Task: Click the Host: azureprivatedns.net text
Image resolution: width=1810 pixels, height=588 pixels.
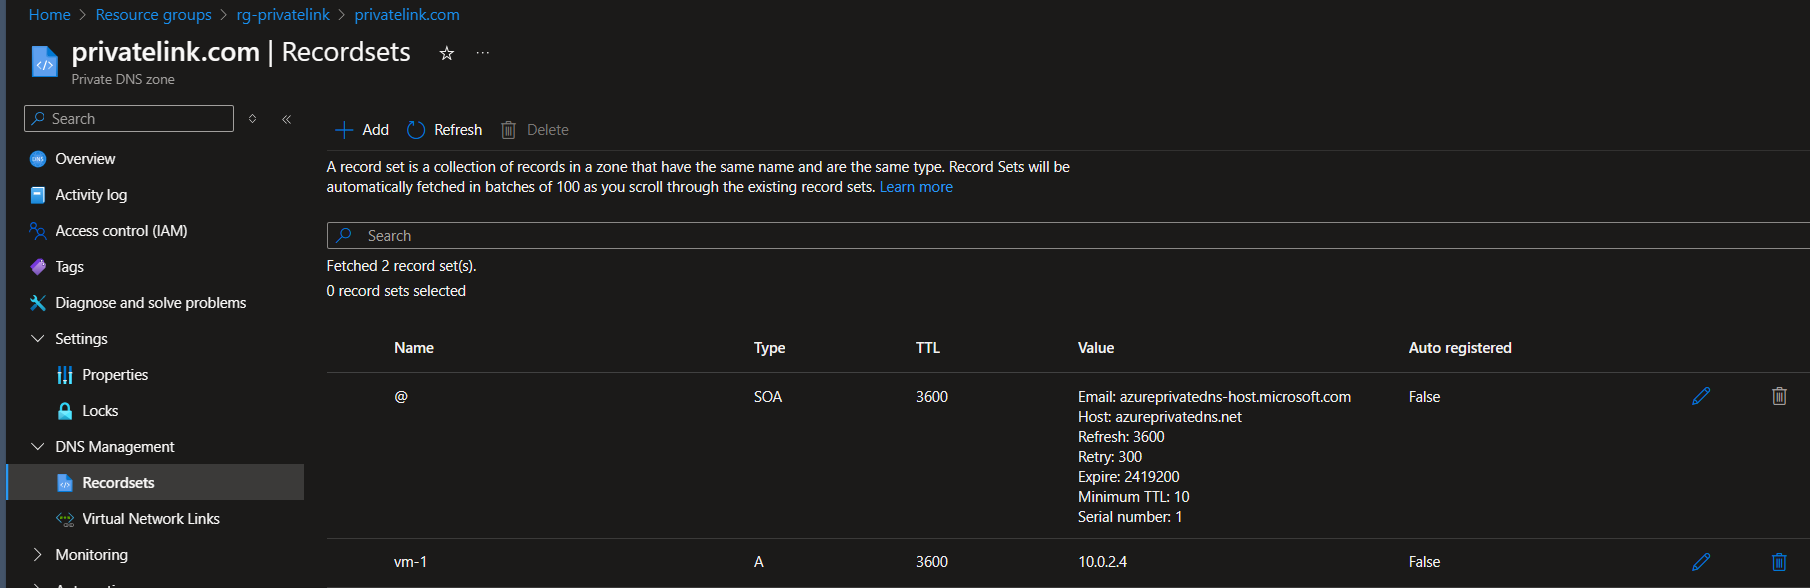Action: coord(1159,417)
